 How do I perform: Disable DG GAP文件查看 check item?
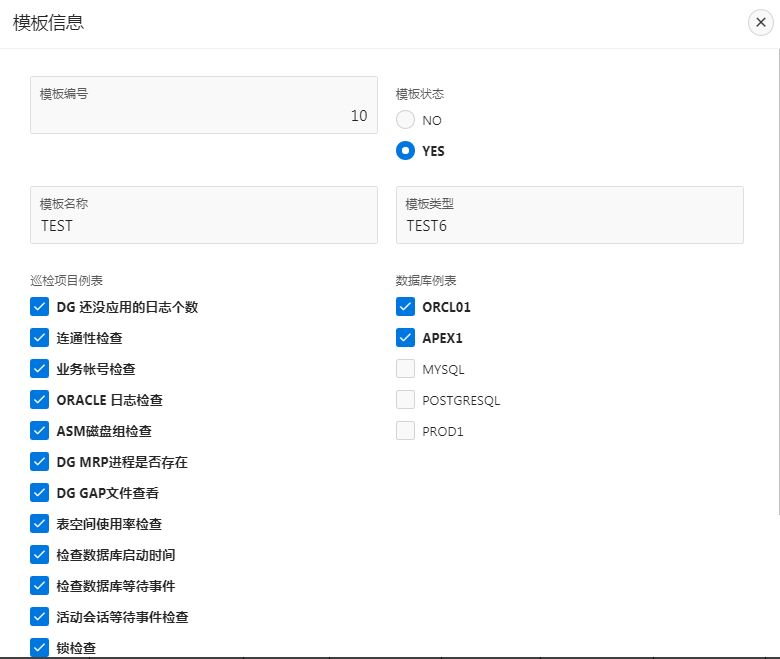coord(40,493)
